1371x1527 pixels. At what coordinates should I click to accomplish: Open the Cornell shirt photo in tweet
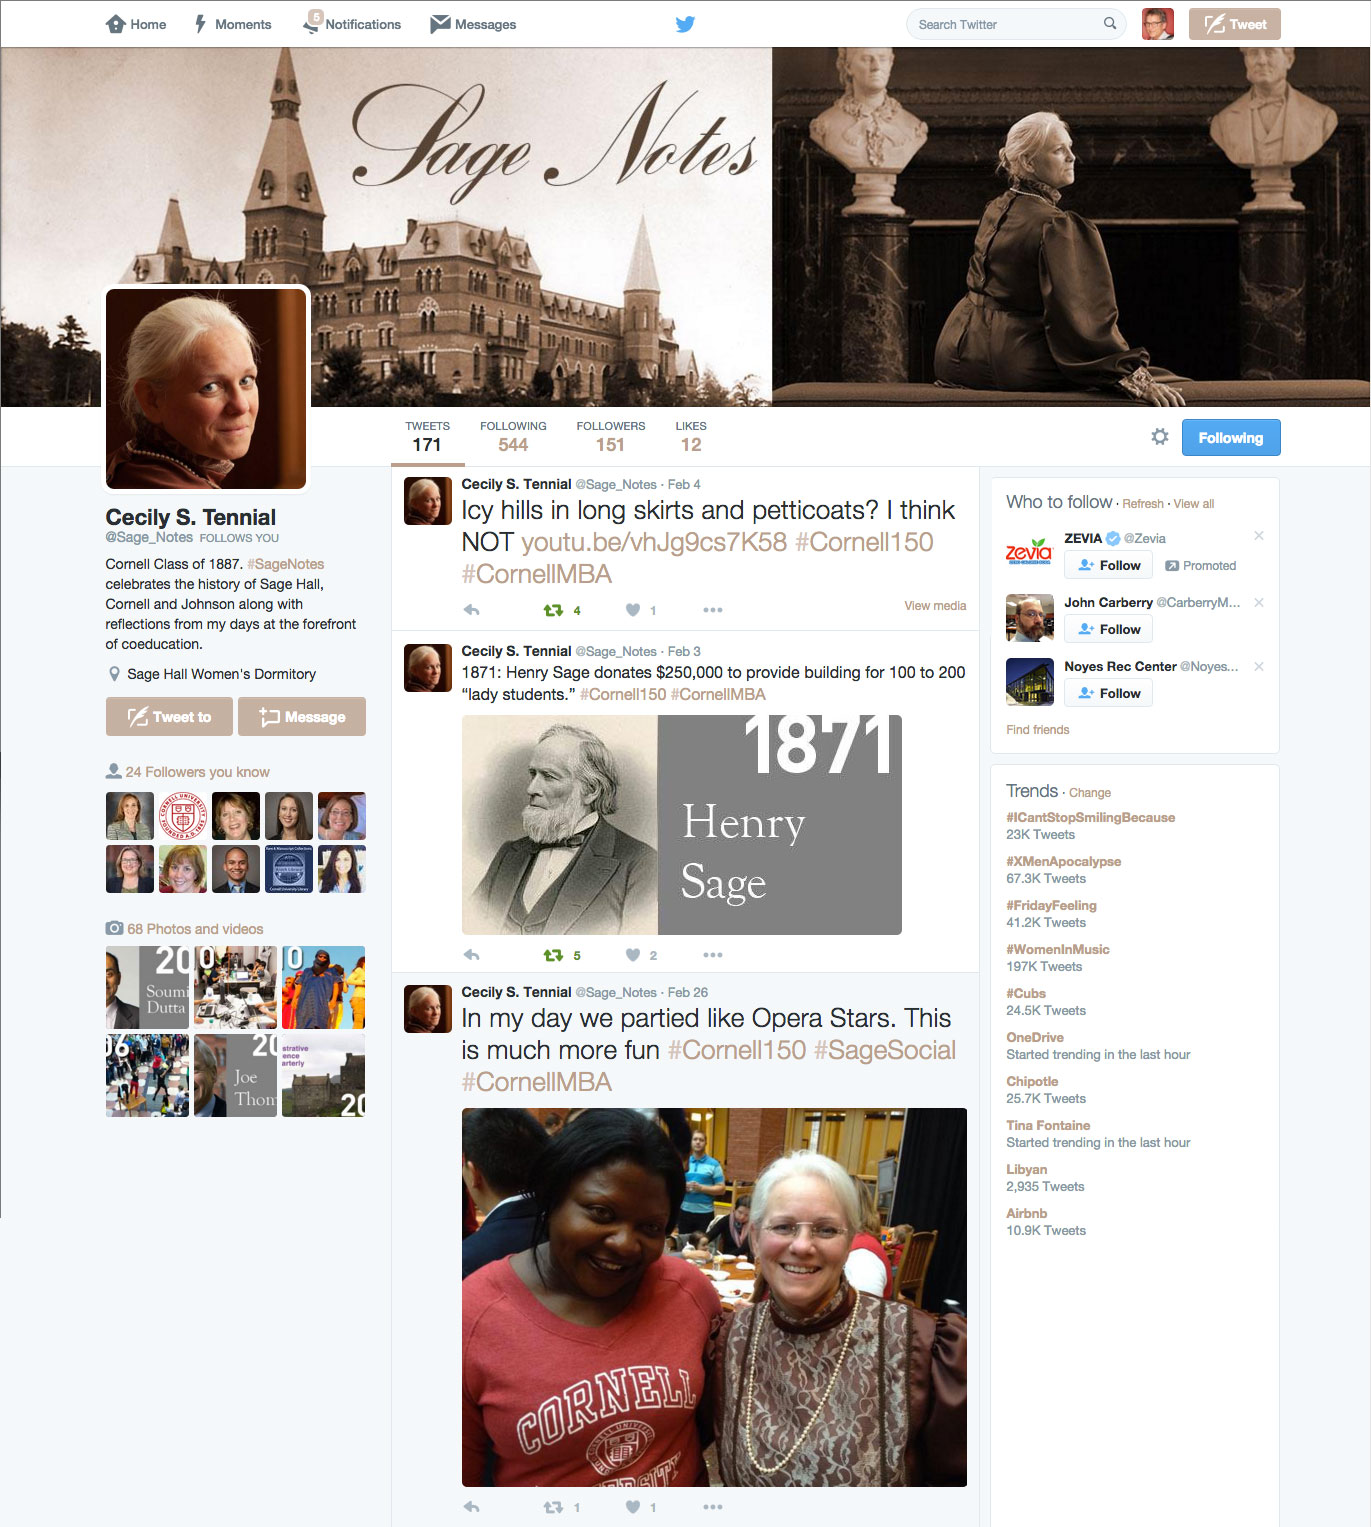(x=714, y=1297)
